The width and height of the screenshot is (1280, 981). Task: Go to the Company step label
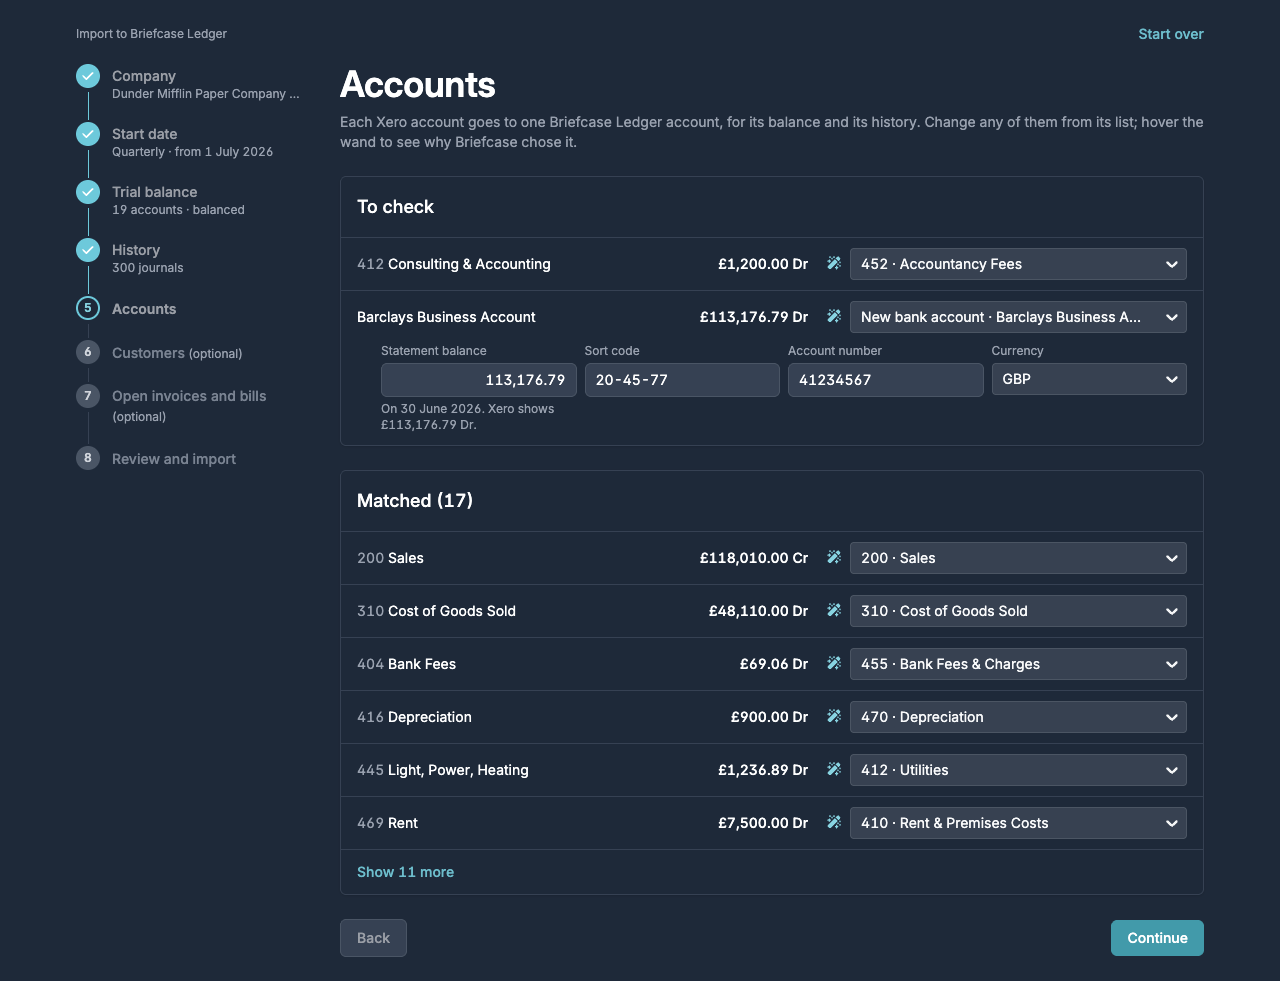pyautogui.click(x=144, y=76)
